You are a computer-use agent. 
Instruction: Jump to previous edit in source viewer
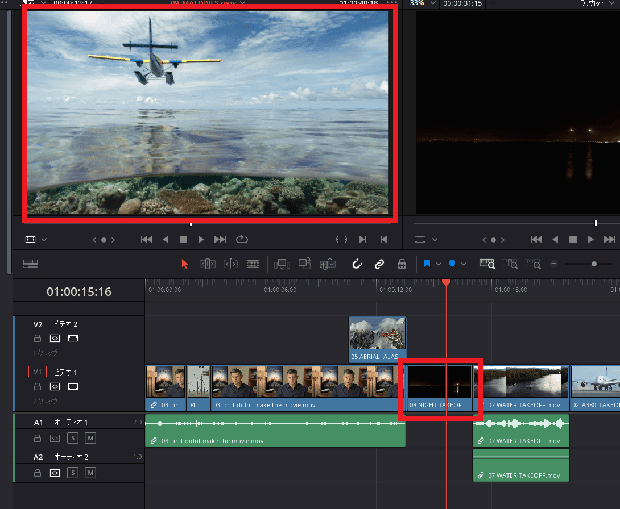[384, 239]
